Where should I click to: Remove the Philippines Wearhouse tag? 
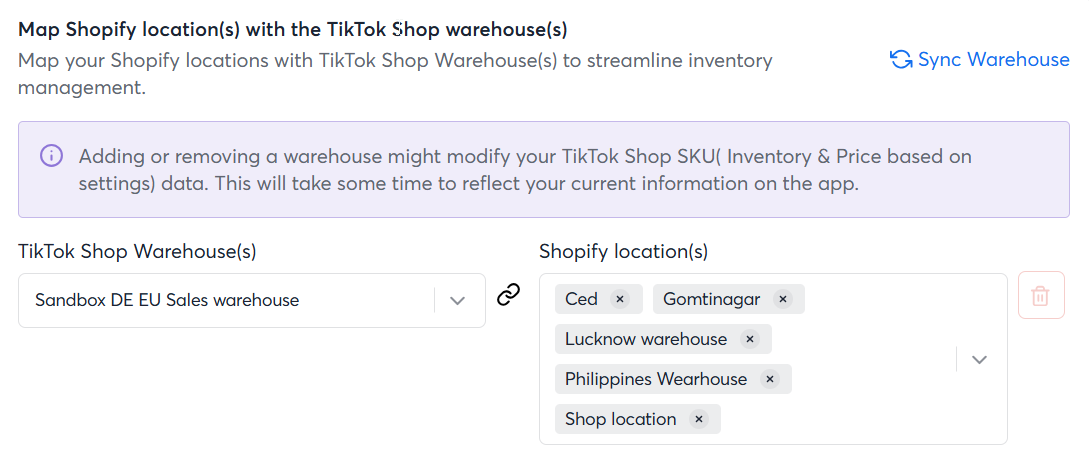[x=769, y=379]
